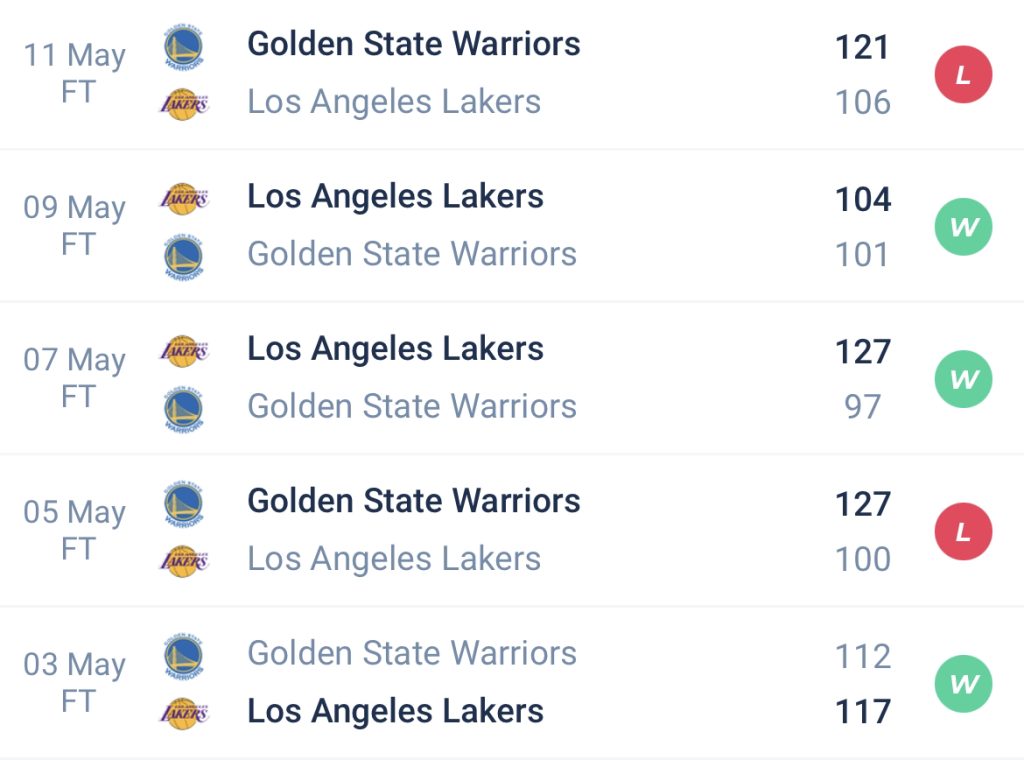
Task: Click green W badge for 03 May game
Action: pos(963,684)
